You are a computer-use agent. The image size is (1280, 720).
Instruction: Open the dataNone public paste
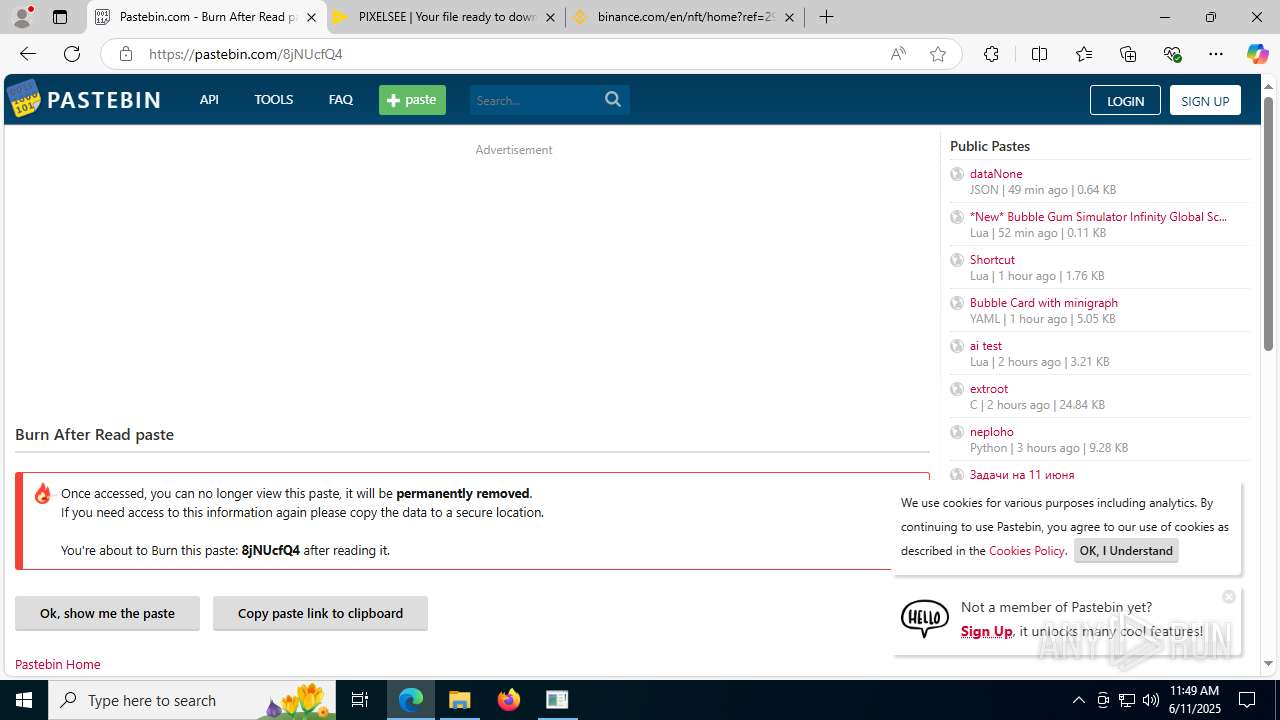click(x=996, y=173)
